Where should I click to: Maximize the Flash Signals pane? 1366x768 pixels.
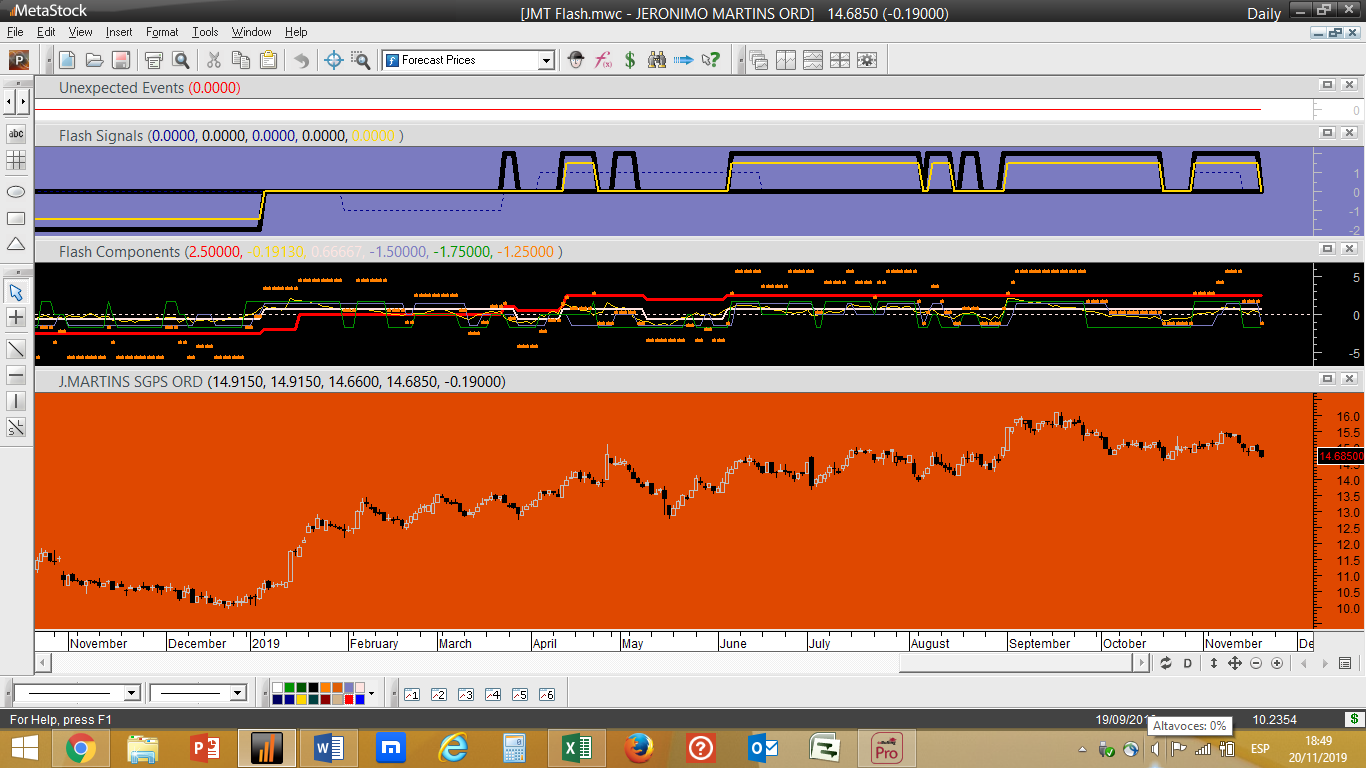pos(1328,133)
